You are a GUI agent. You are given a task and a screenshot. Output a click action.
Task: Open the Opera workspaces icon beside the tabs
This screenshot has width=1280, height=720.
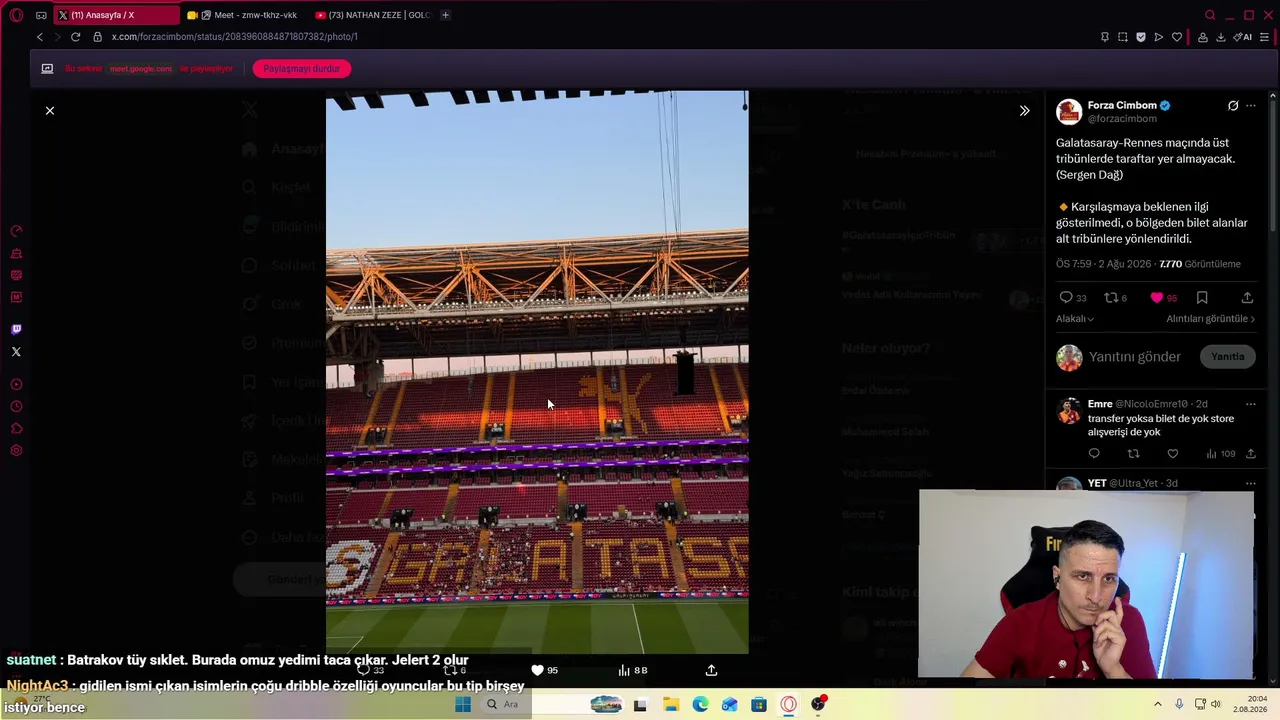[x=41, y=15]
